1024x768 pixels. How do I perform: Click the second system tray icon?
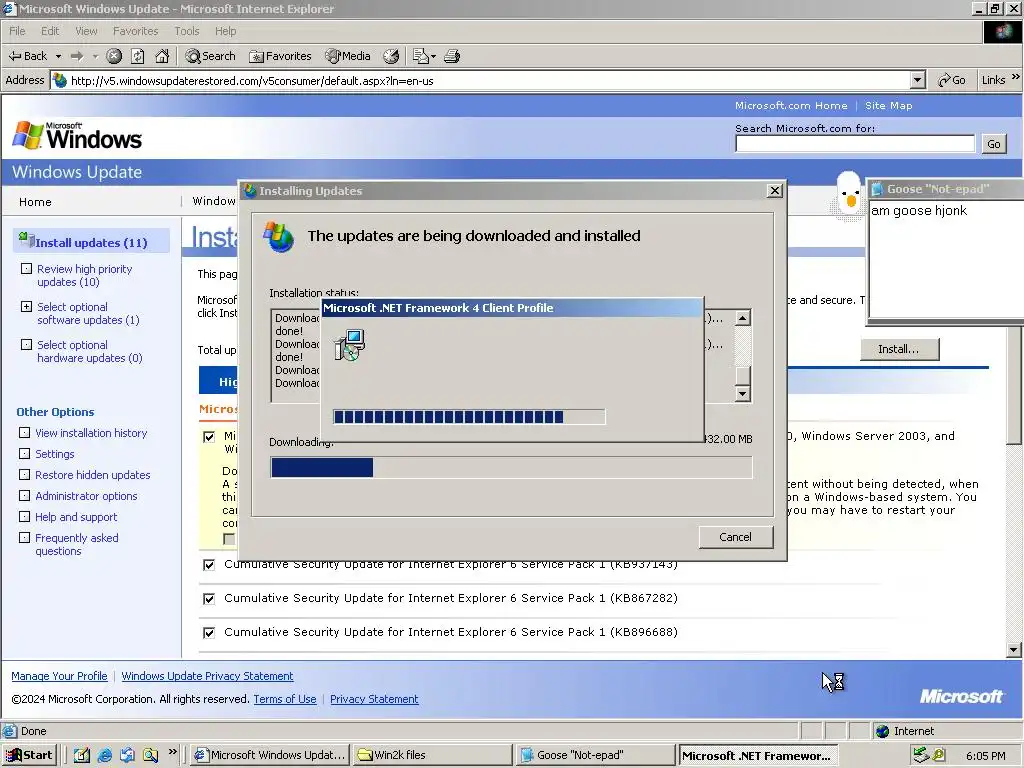(x=939, y=755)
